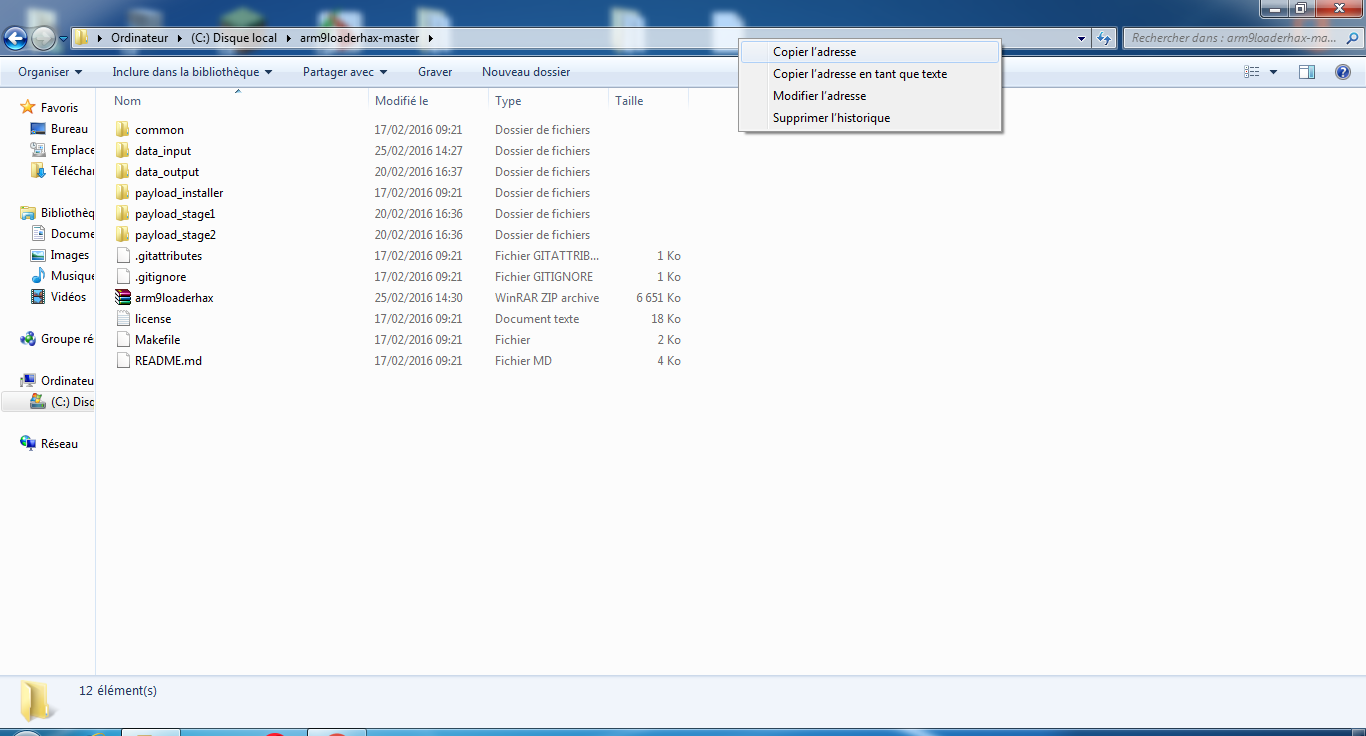
Task: Open the payload_installer folder
Action: point(178,193)
